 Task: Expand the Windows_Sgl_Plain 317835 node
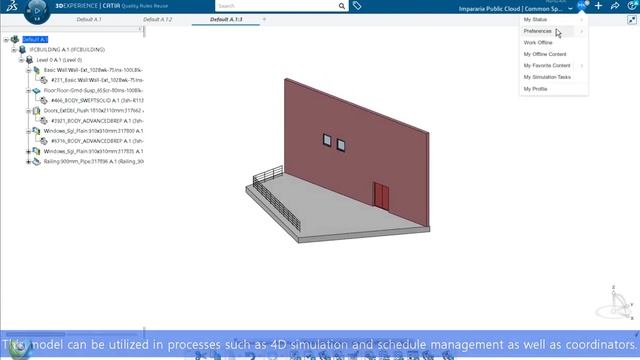29,151
